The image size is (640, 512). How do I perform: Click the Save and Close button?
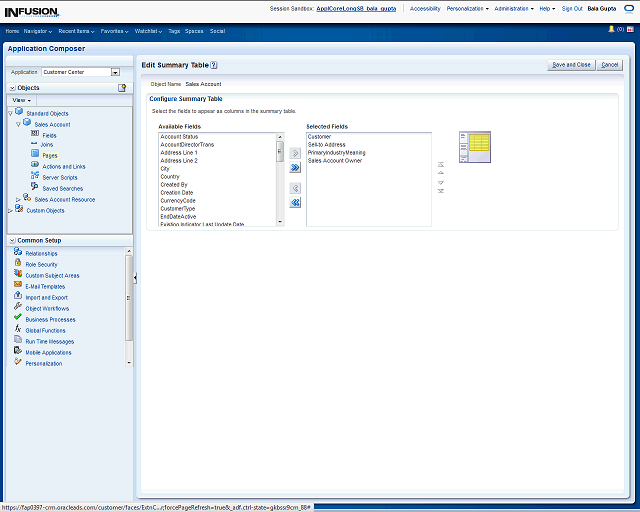pos(571,65)
